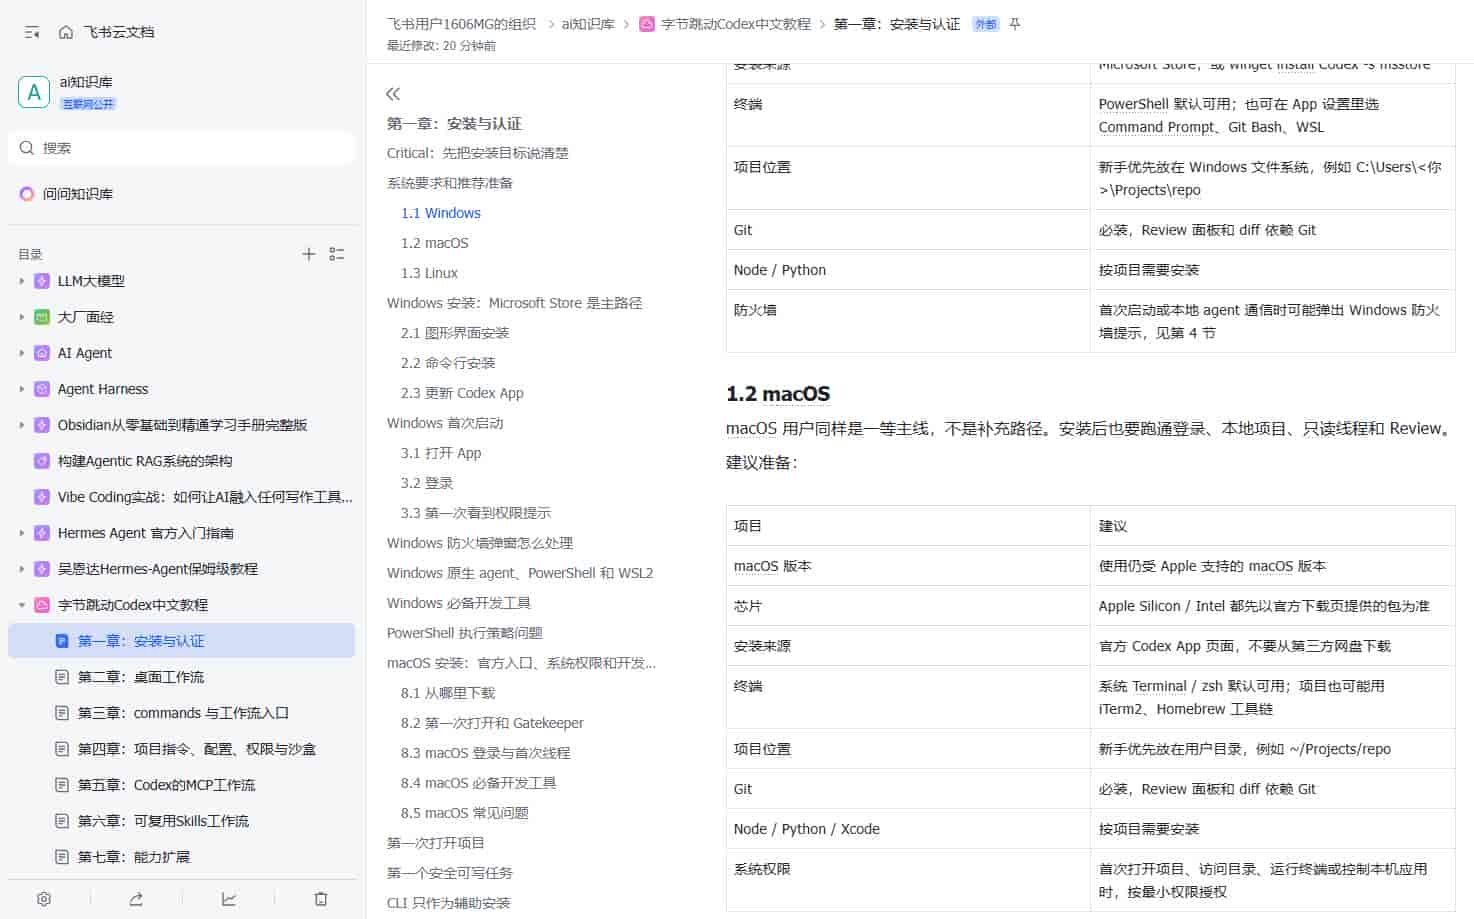Viewport: 1474px width, 919px height.
Task: Toggle directory tree view icon
Action: (337, 254)
